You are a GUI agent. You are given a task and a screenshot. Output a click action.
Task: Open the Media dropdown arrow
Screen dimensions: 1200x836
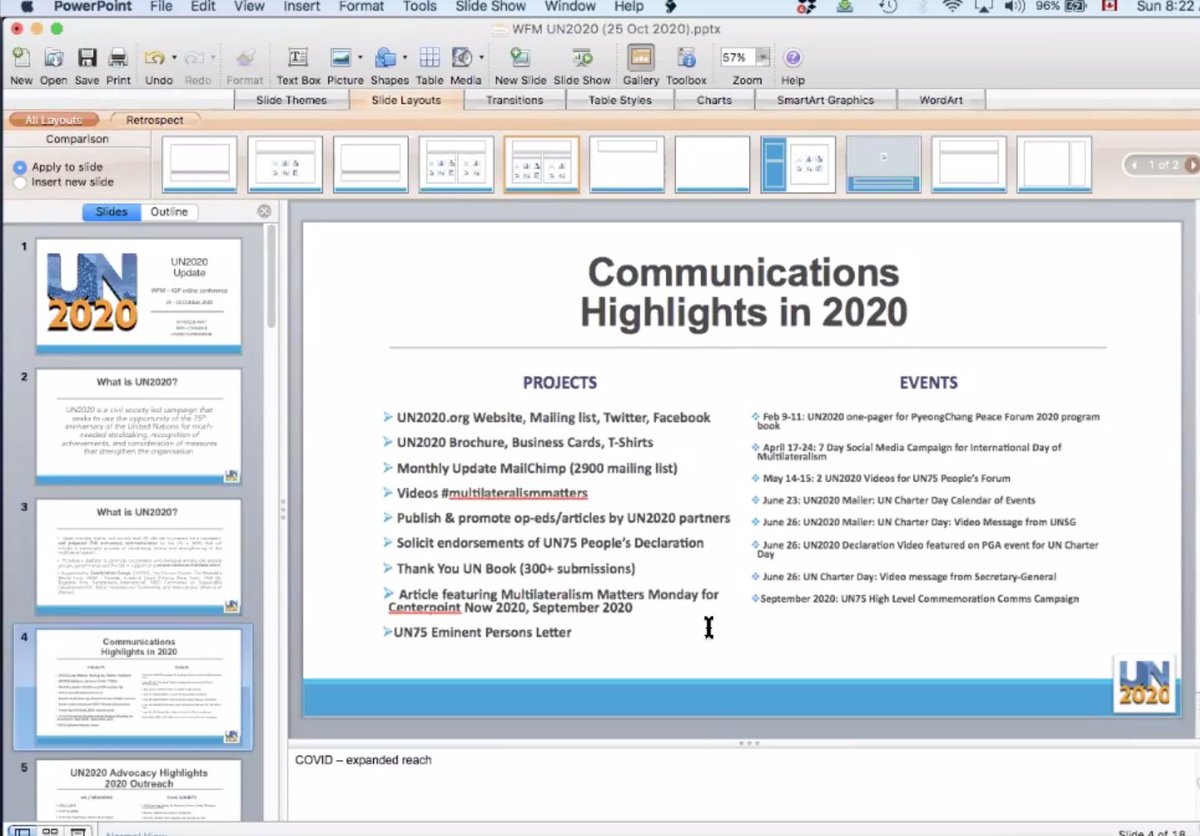(481, 58)
